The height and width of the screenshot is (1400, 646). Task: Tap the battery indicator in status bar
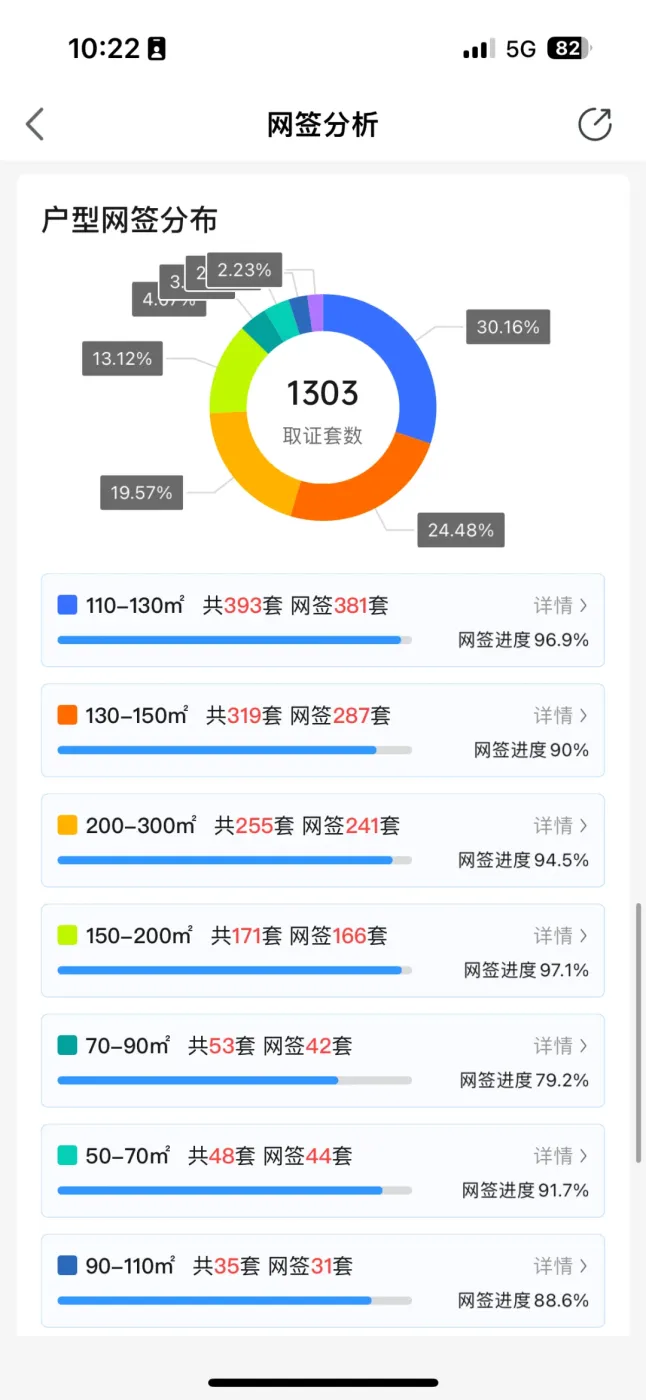tap(568, 49)
